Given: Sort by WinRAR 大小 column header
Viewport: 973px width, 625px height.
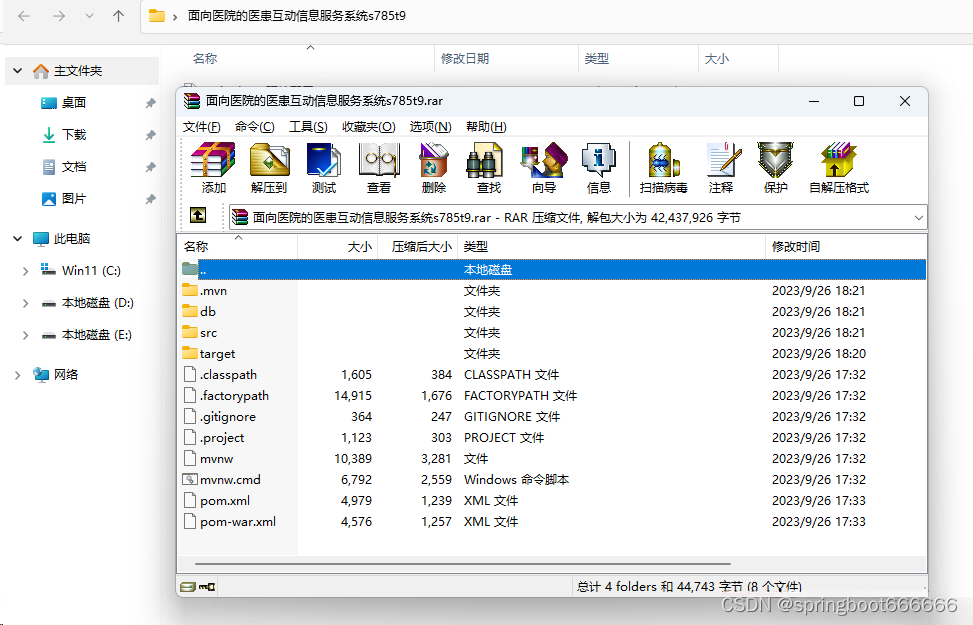Looking at the screenshot, I should pos(338,246).
